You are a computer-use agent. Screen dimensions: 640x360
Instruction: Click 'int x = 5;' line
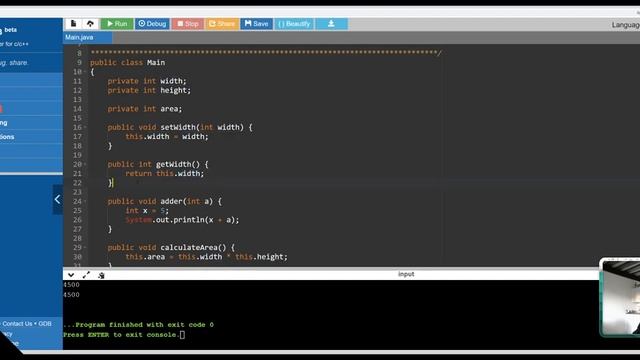tap(147, 211)
